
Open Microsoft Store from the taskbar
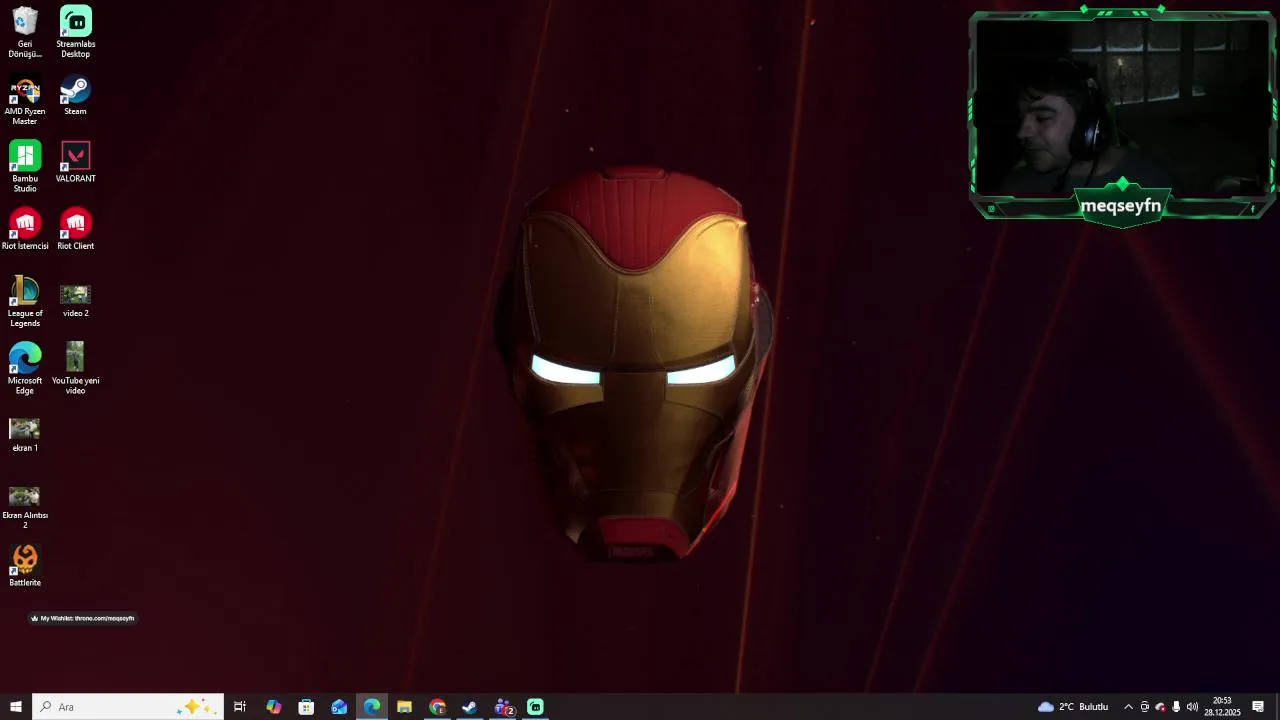click(x=306, y=707)
